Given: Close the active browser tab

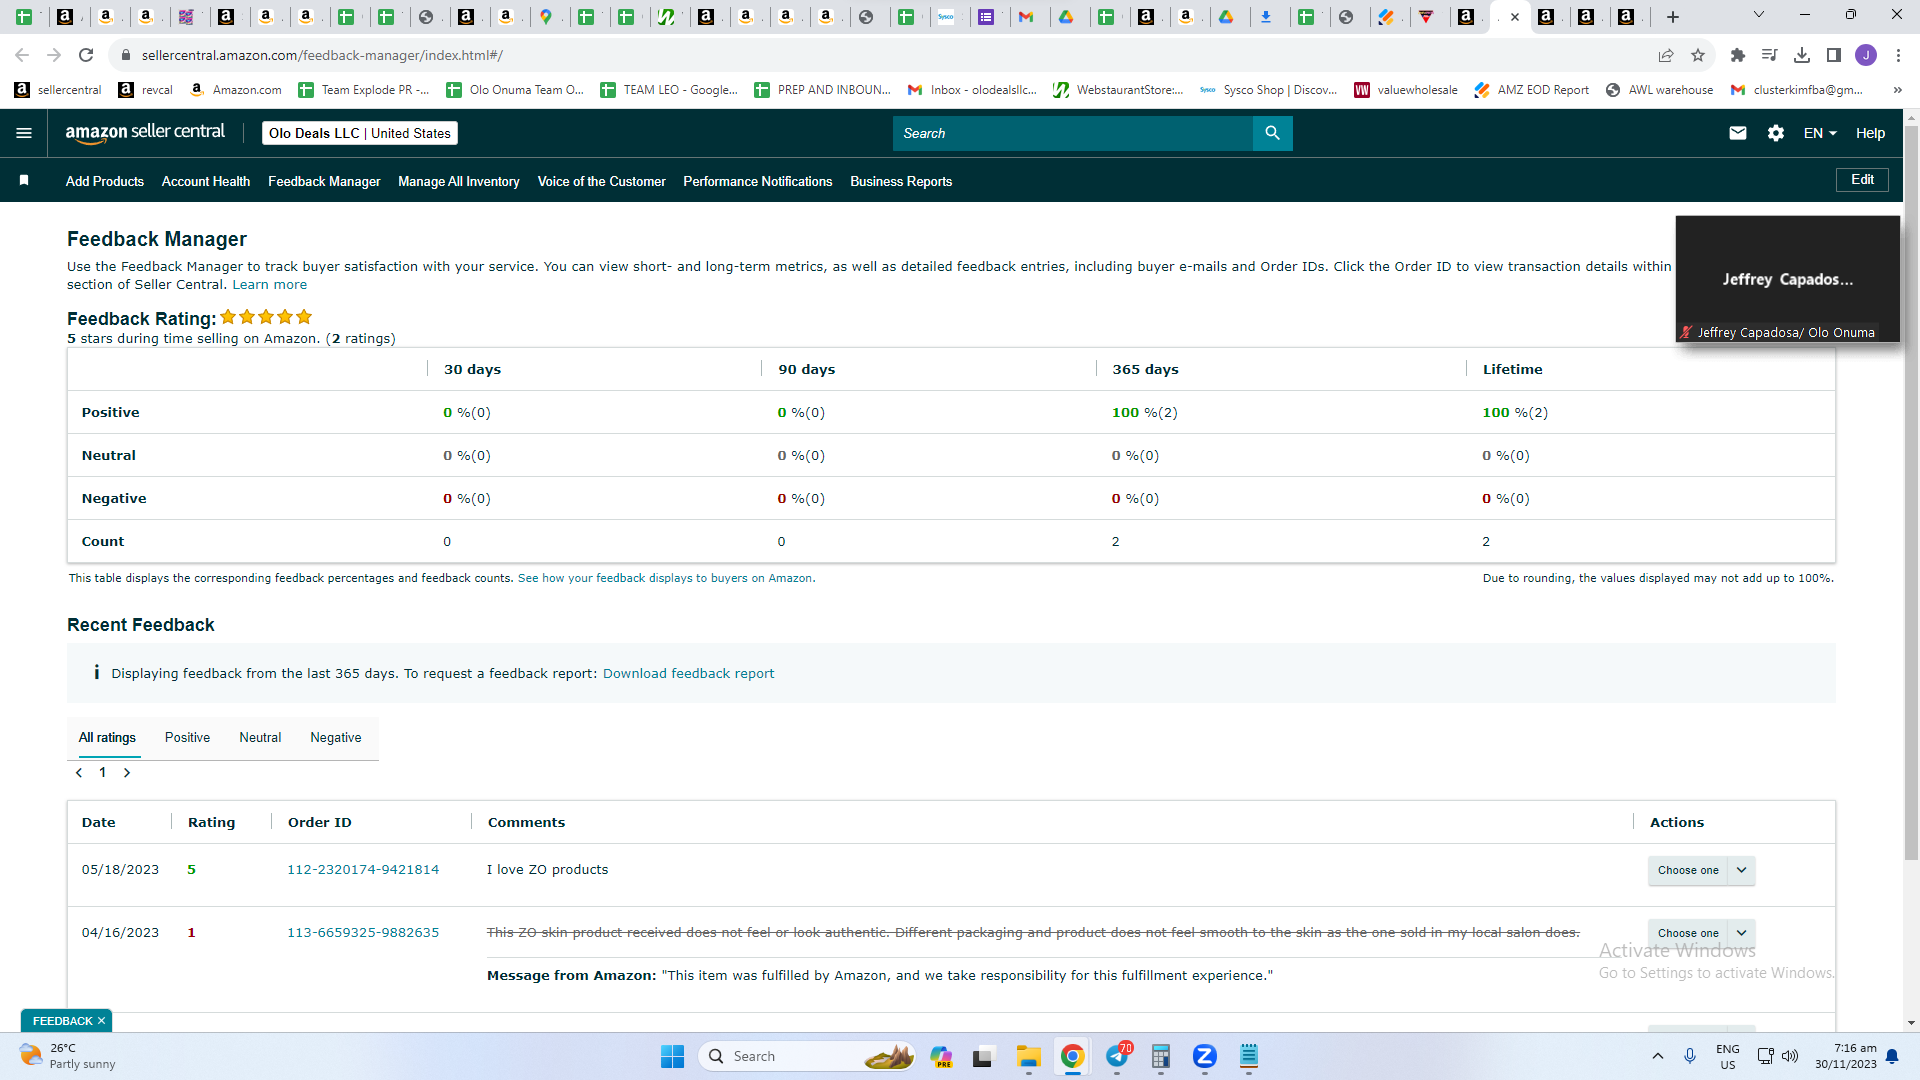Looking at the screenshot, I should point(1515,17).
